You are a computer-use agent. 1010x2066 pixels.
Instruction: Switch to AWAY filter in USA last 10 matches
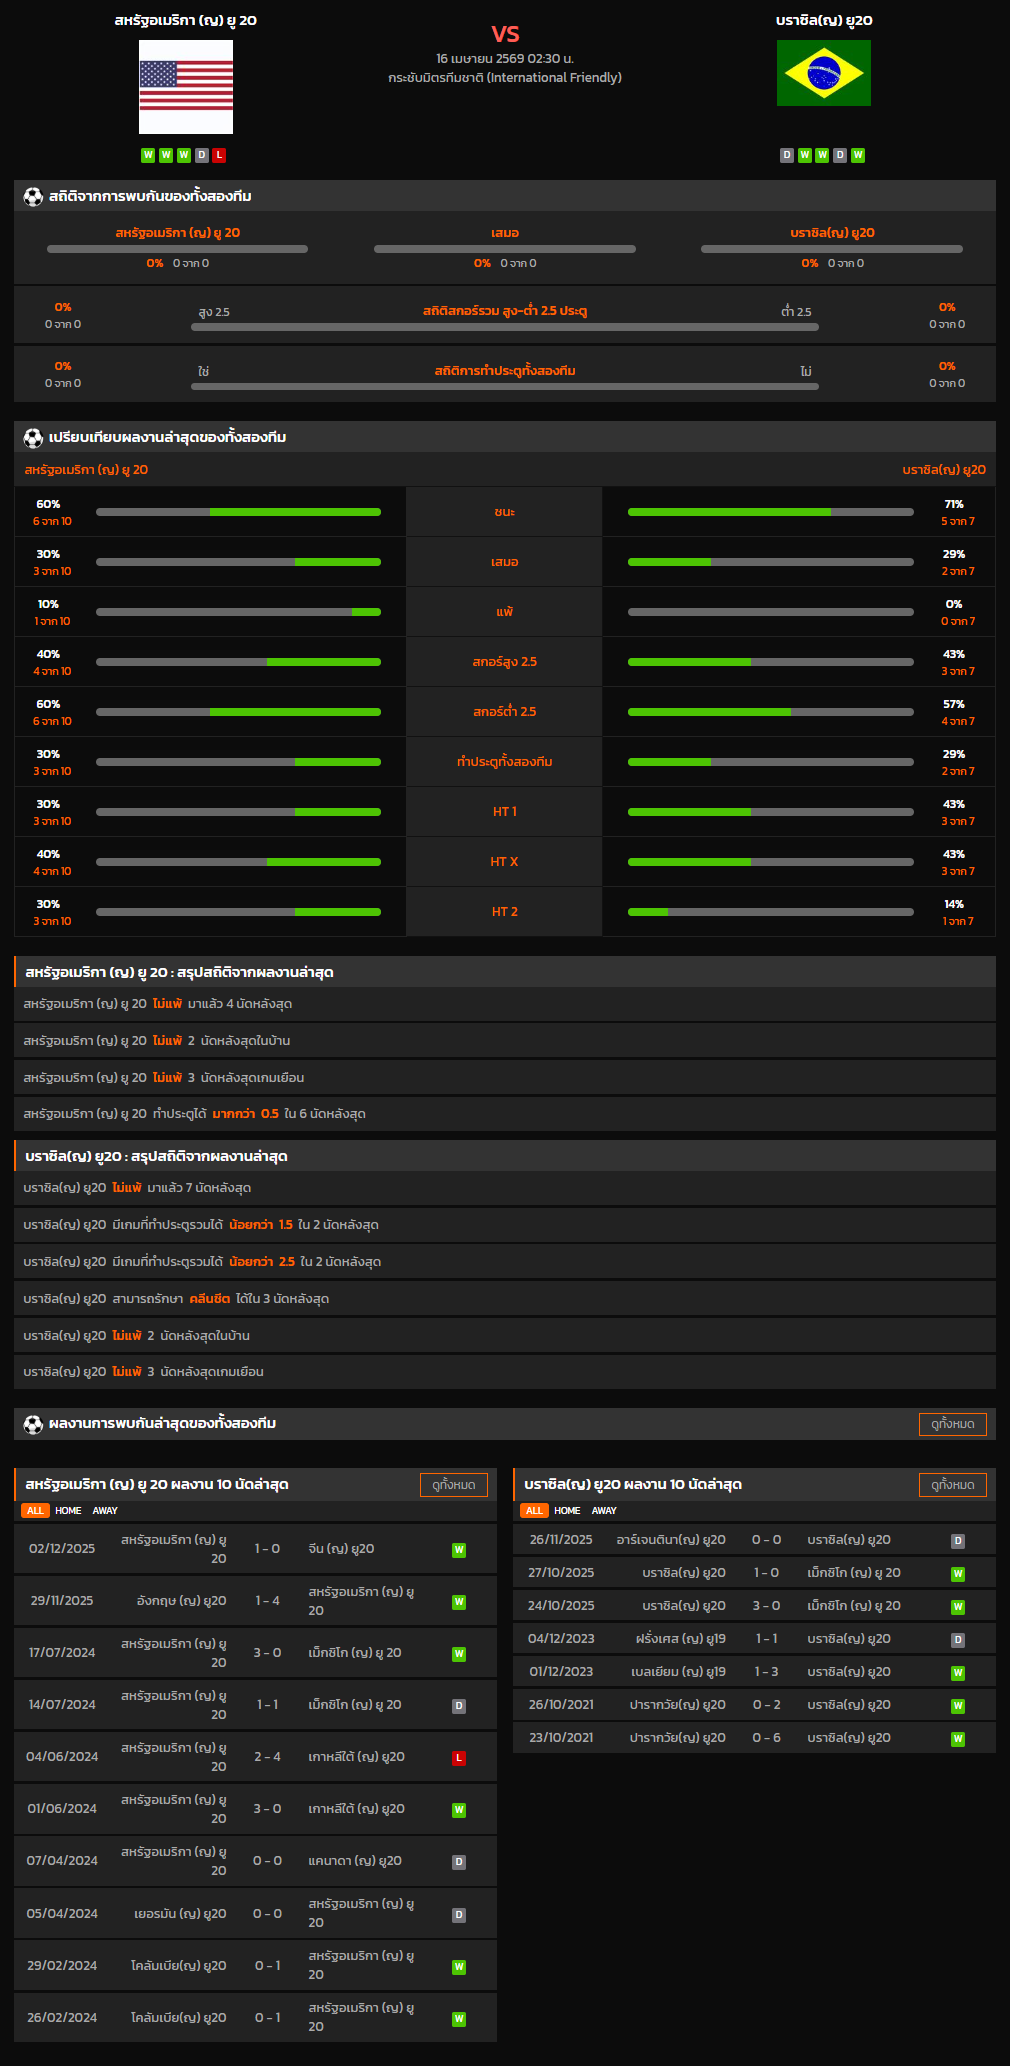pyautogui.click(x=105, y=1511)
